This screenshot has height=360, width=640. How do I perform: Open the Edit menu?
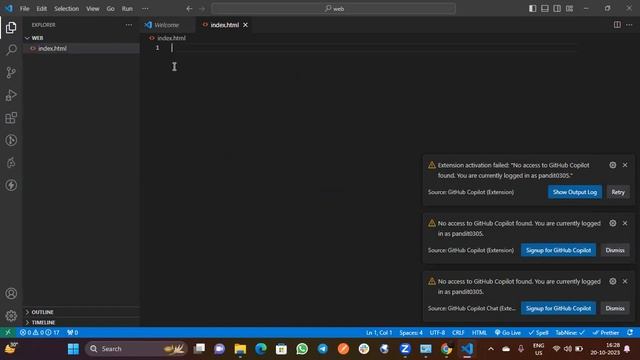42,9
